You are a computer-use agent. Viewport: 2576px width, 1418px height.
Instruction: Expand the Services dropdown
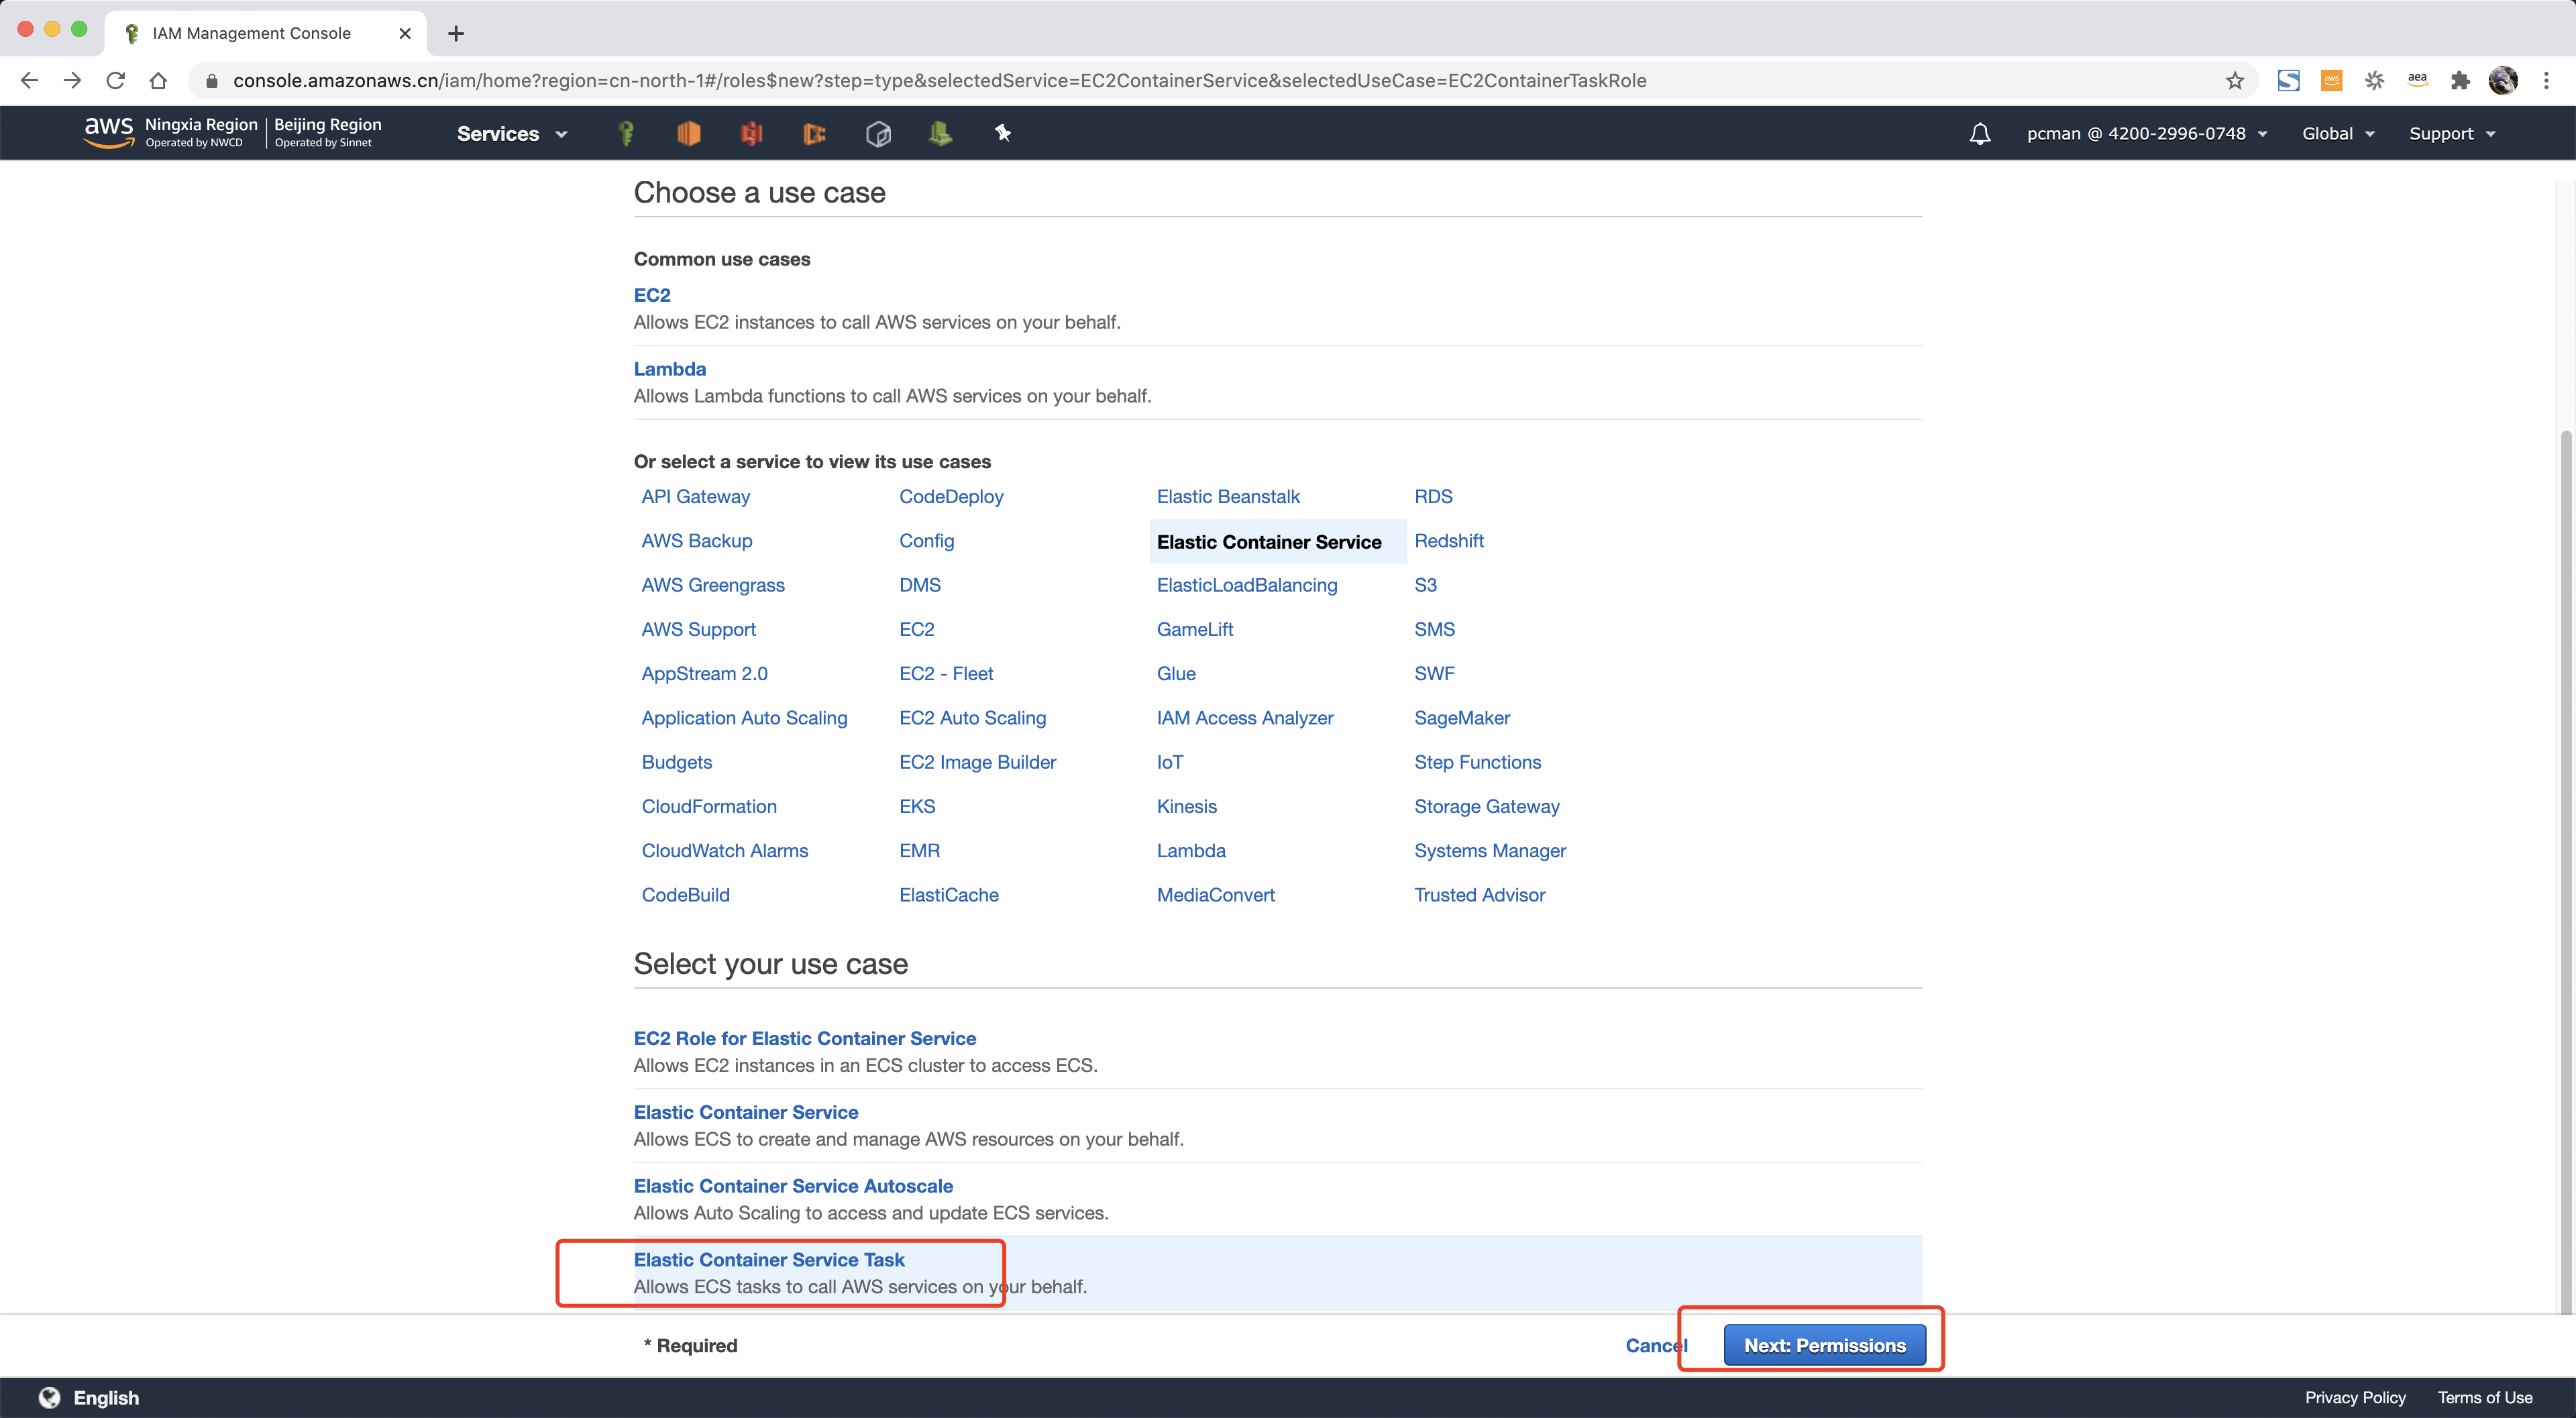click(512, 134)
